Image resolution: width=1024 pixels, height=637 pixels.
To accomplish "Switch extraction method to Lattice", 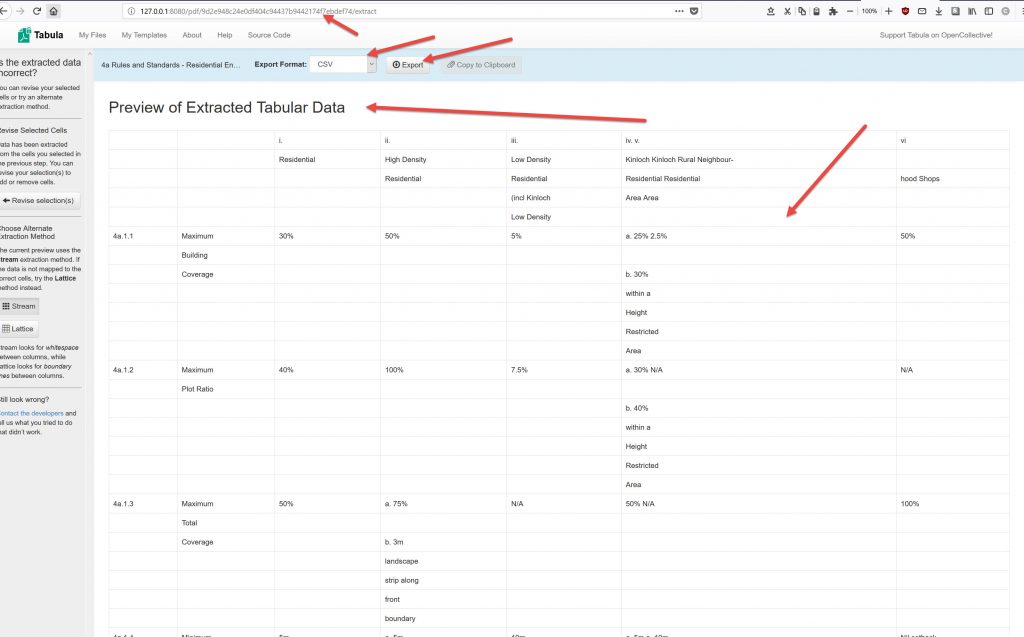I will tap(19, 329).
